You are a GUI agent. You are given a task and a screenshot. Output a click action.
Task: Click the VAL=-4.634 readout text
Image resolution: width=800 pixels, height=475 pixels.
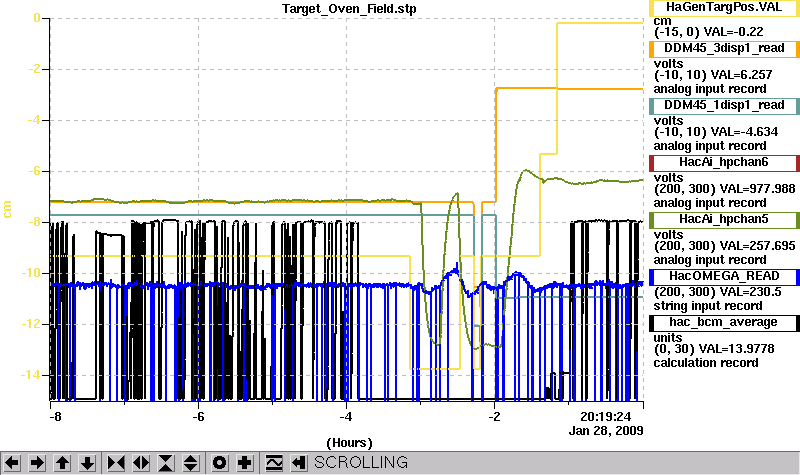pyautogui.click(x=744, y=132)
